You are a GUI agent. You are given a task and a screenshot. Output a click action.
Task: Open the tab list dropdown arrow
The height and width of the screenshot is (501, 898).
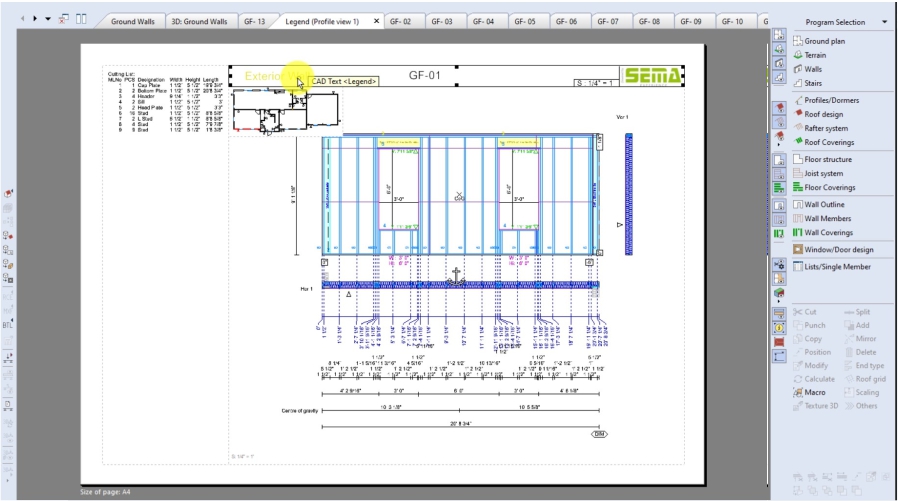[47, 20]
